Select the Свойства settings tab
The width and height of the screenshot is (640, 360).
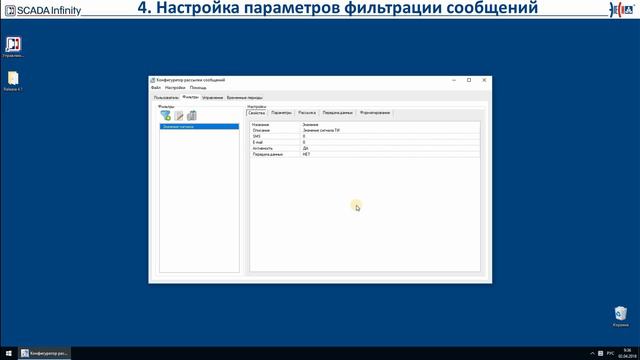click(x=257, y=113)
